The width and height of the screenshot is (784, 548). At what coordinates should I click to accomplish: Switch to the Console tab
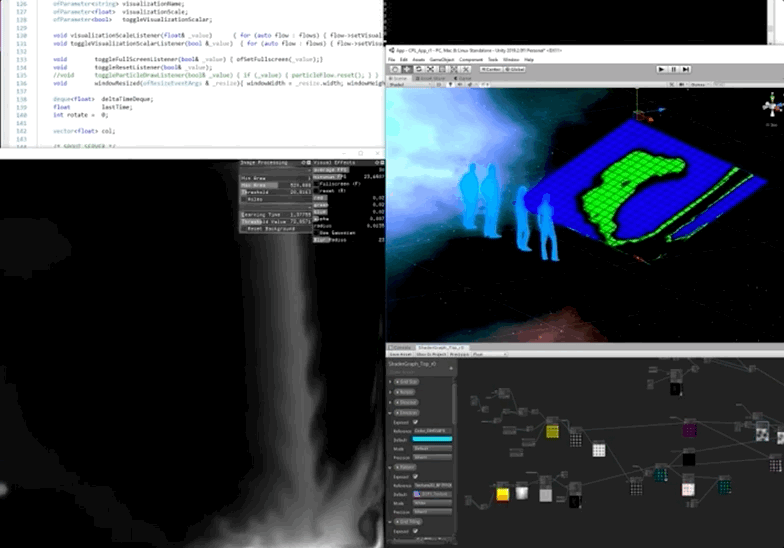[x=400, y=348]
